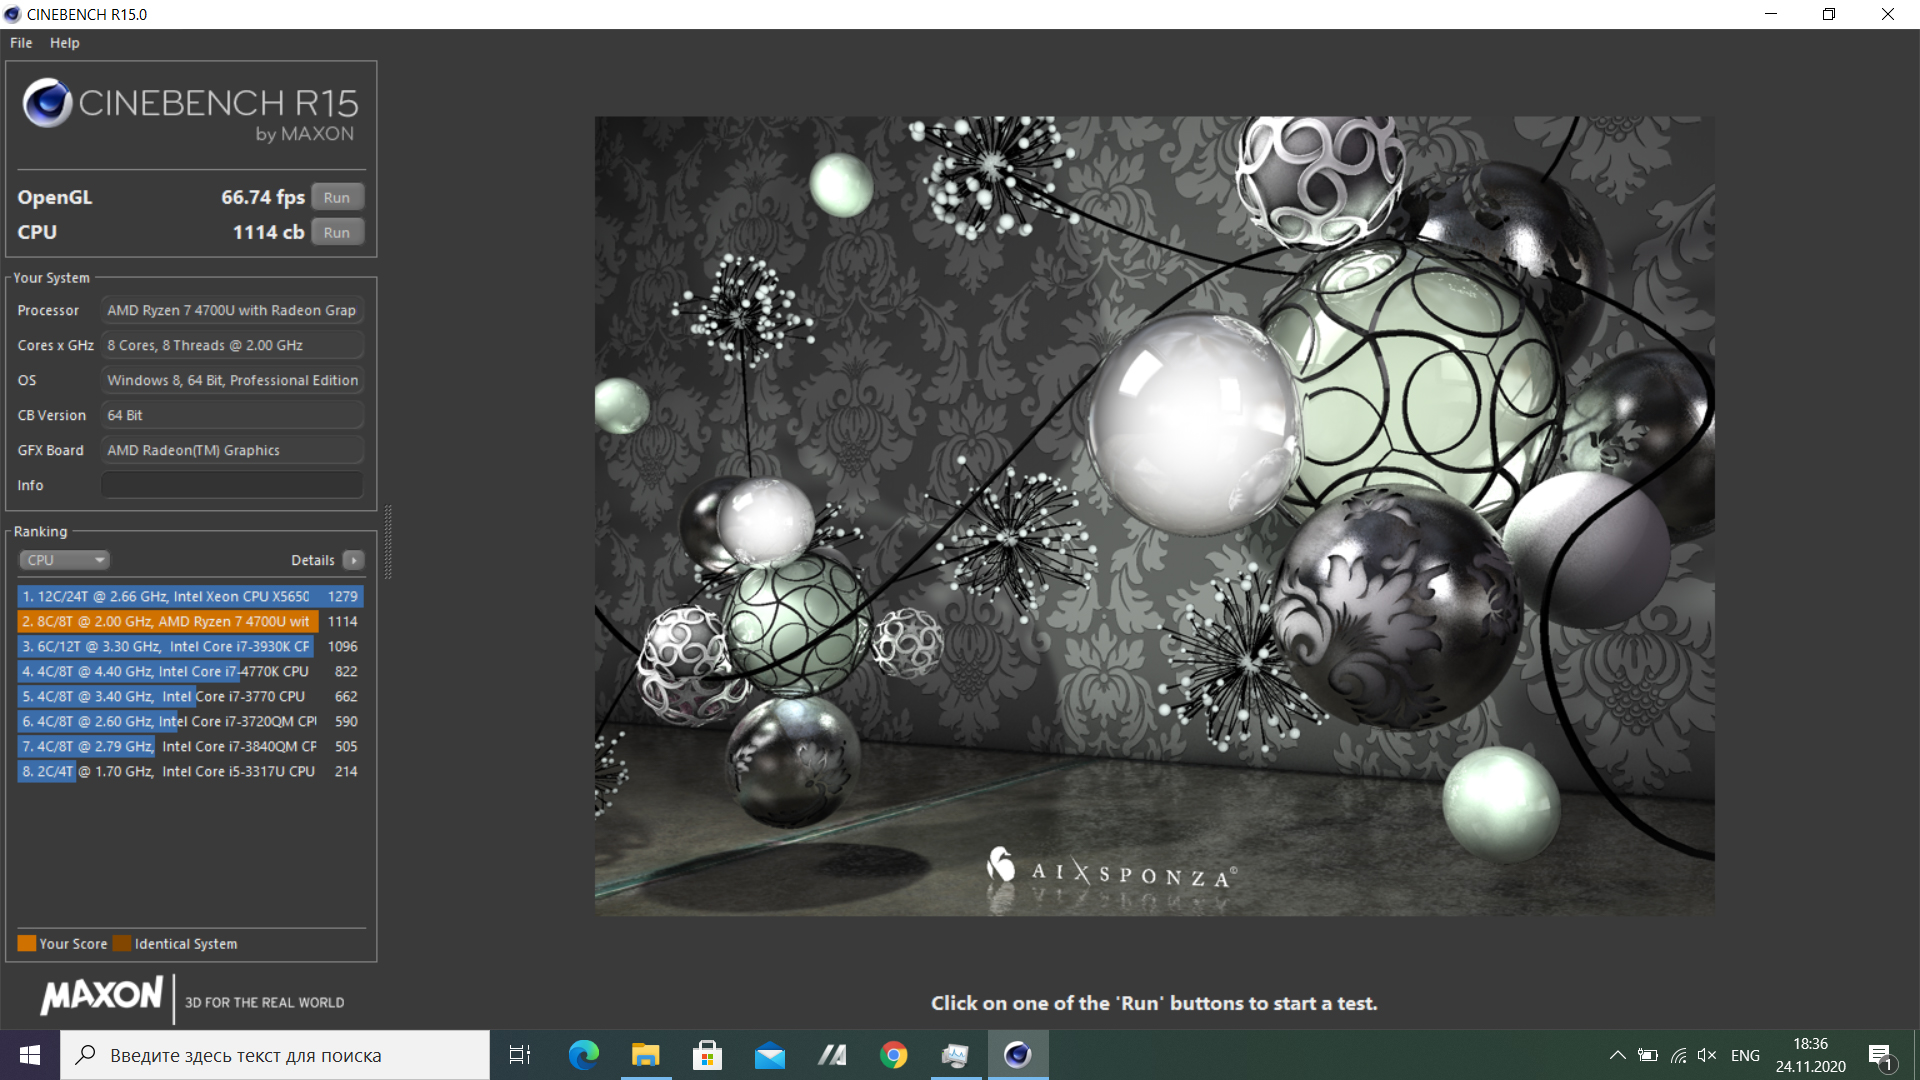1920x1080 pixels.
Task: Select the Intel Core i7-3930K ranking entry
Action: (190, 646)
